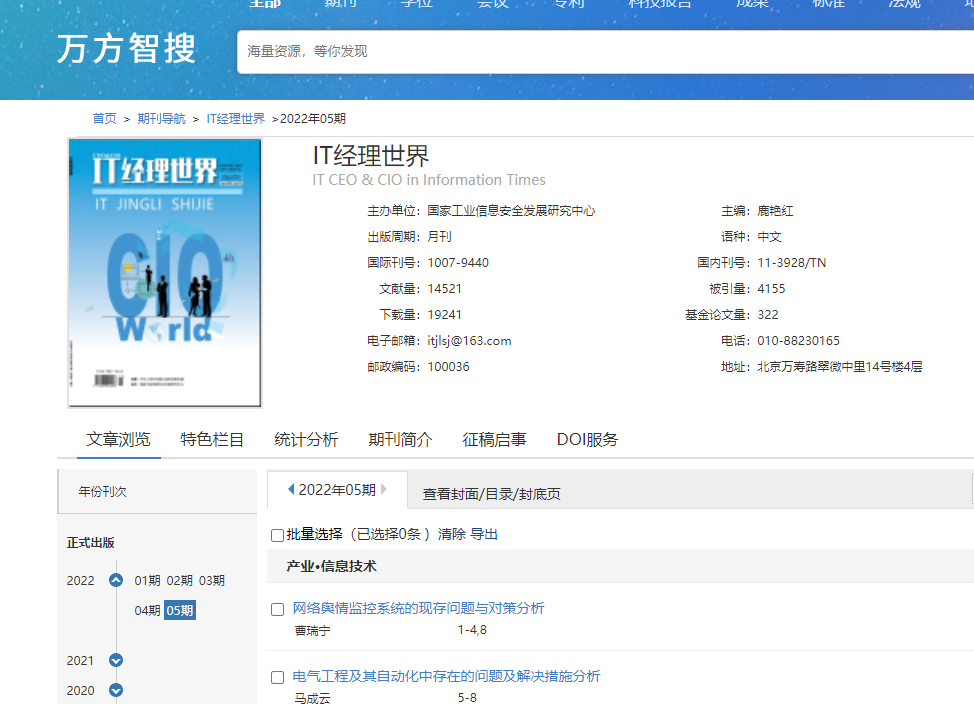Click the IT经理世界 journal title heading
The image size is (974, 704).
371,155
